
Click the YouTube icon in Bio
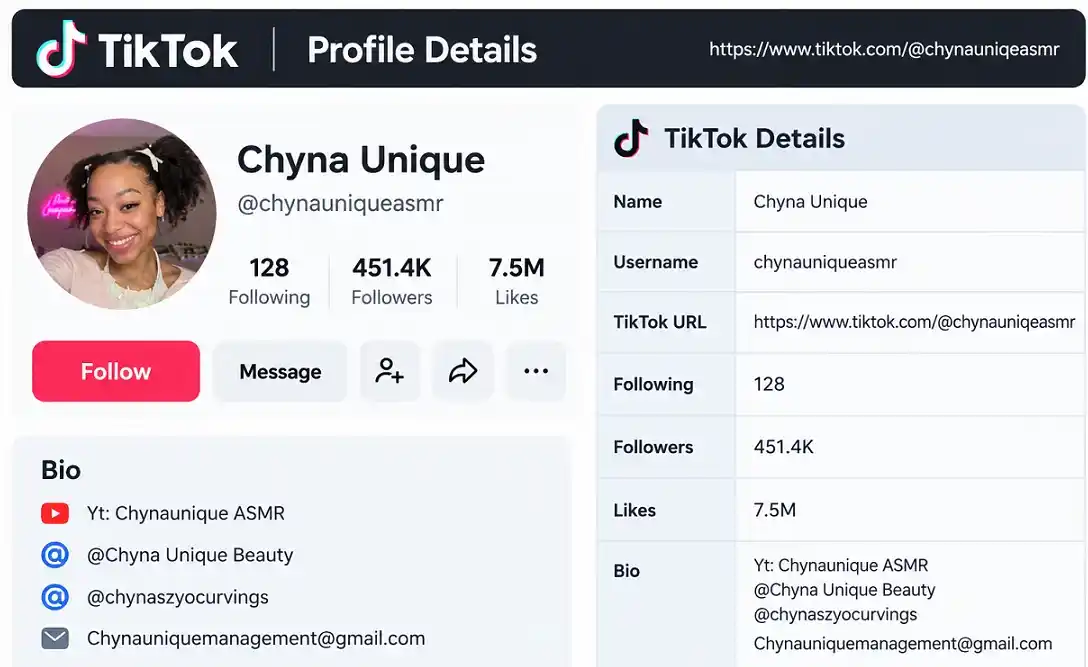(55, 514)
